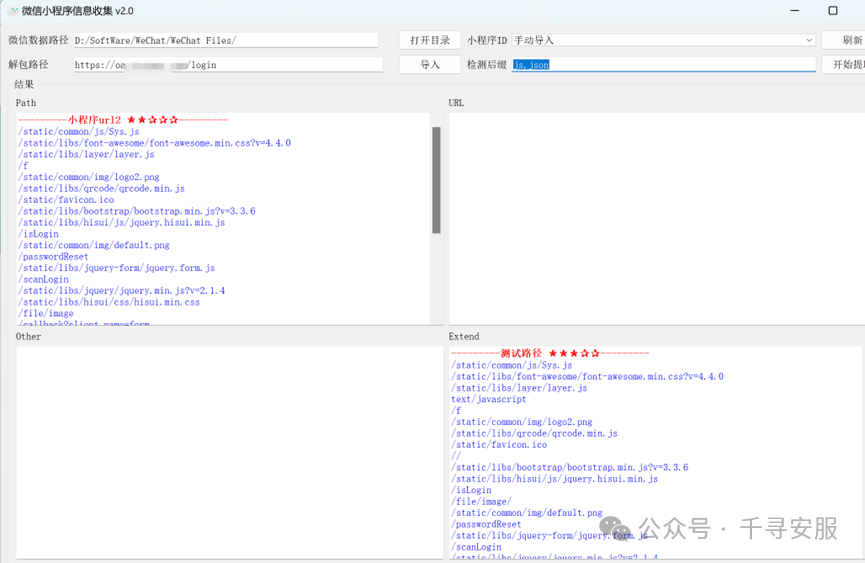The image size is (865, 563).
Task: Select /scanLogin in Extend list
Action: pyautogui.click(x=477, y=547)
